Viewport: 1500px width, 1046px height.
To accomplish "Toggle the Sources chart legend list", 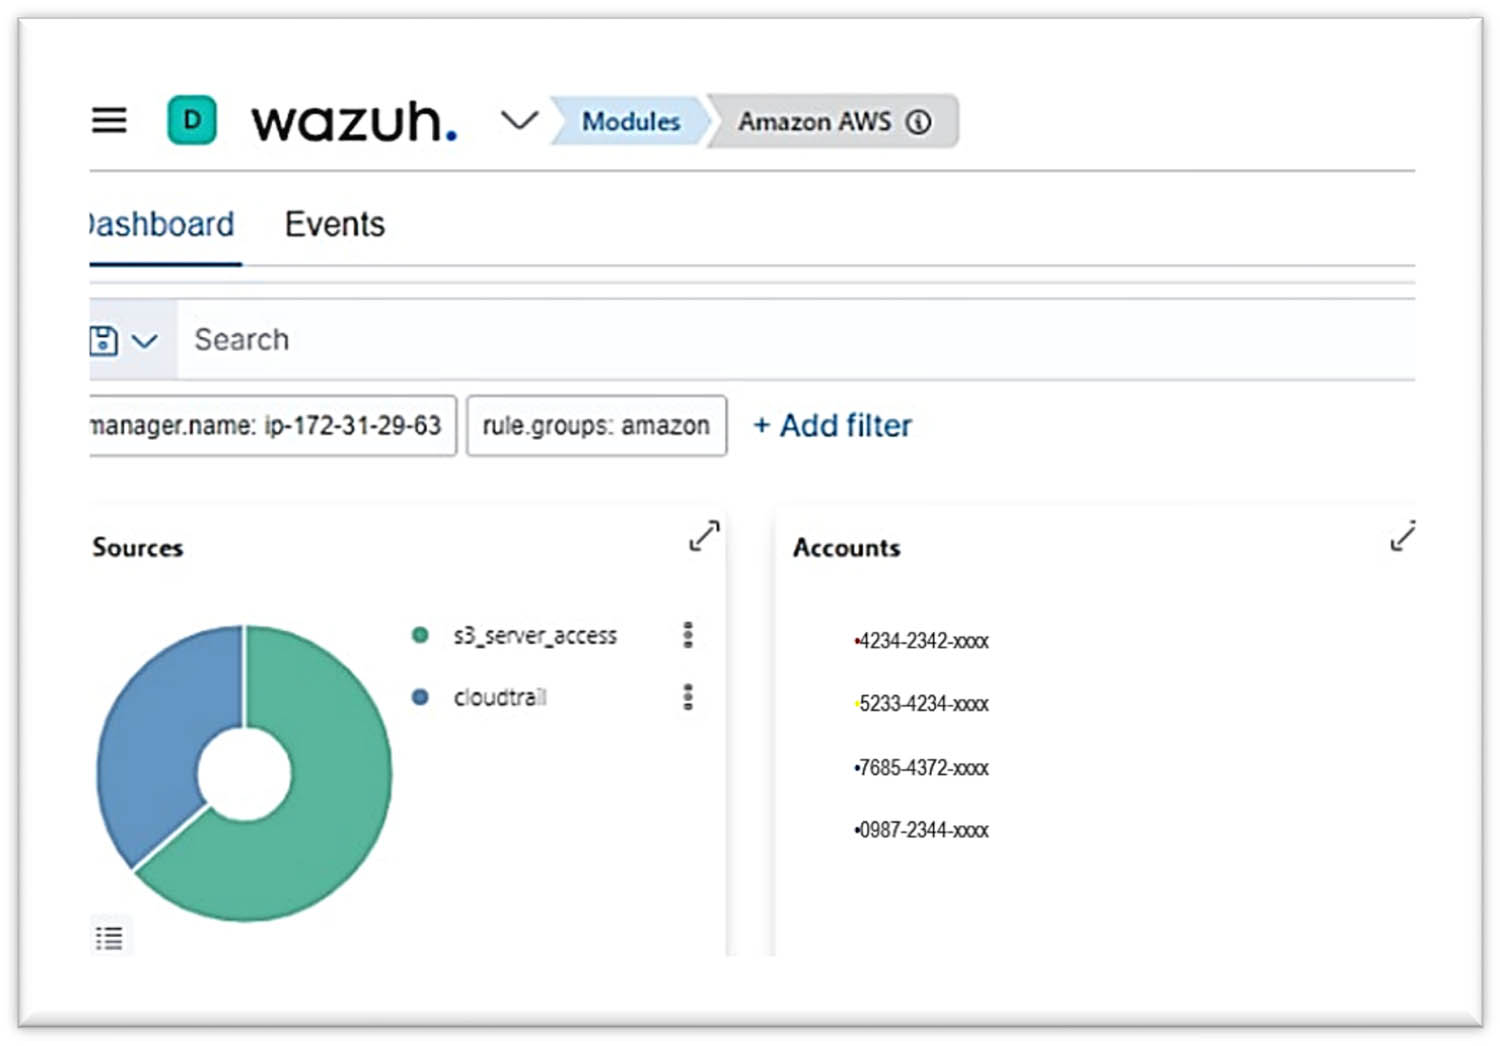I will (109, 938).
